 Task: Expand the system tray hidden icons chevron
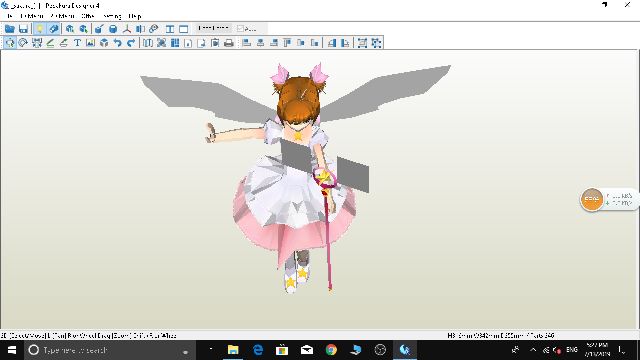[x=533, y=350]
